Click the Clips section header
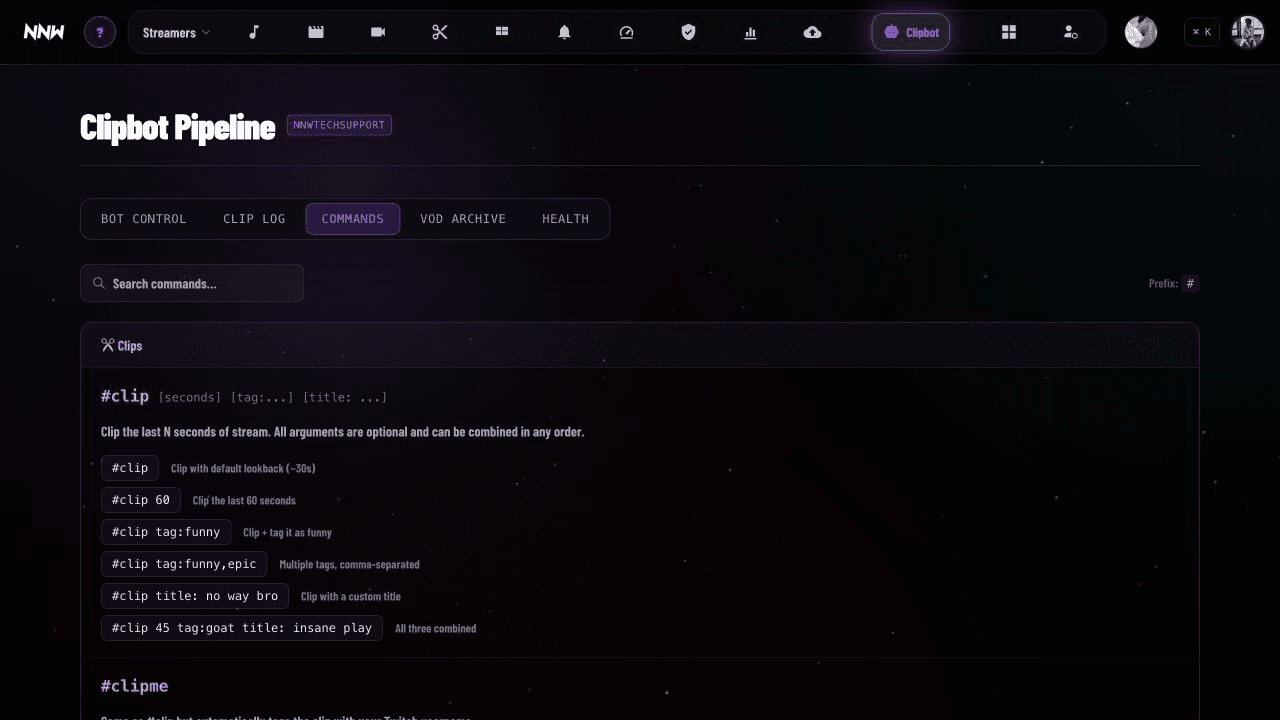1280x720 pixels. (640, 345)
